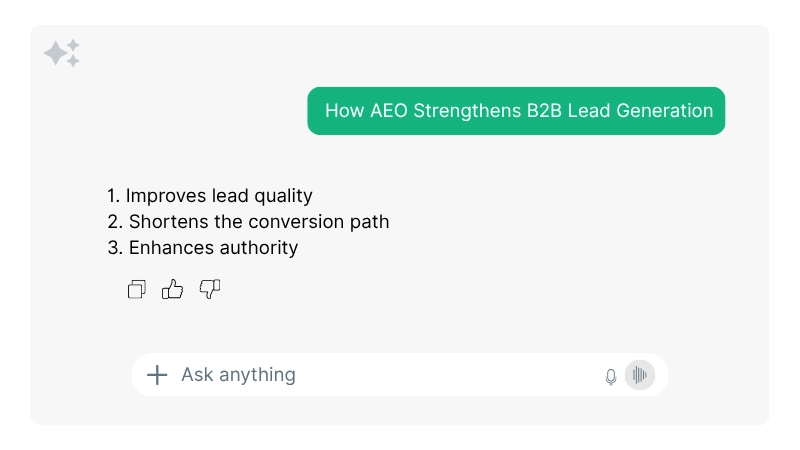Tap the microphone dictation icon
Screen dimensions: 800x450
tap(611, 376)
